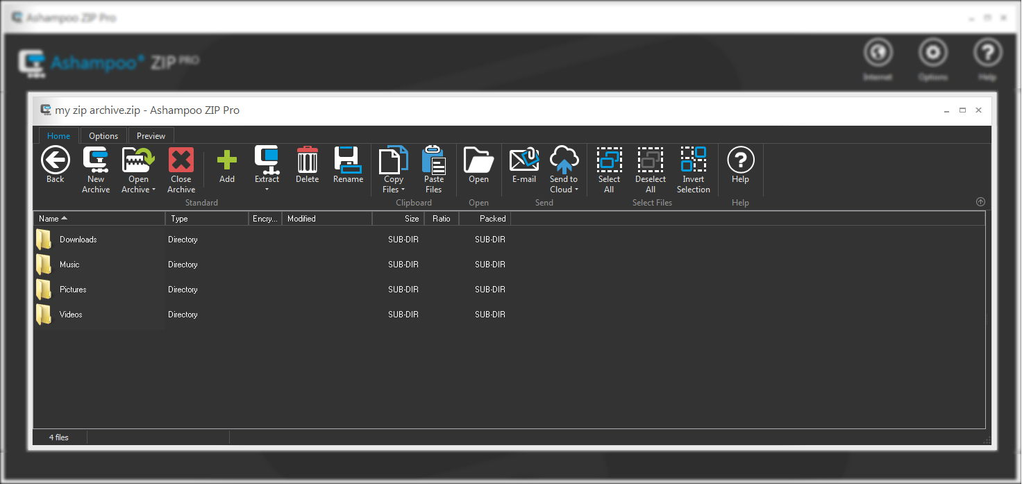Image resolution: width=1022 pixels, height=484 pixels.
Task: Click SUB-DIR packed value of Pictures row
Action: pos(490,289)
